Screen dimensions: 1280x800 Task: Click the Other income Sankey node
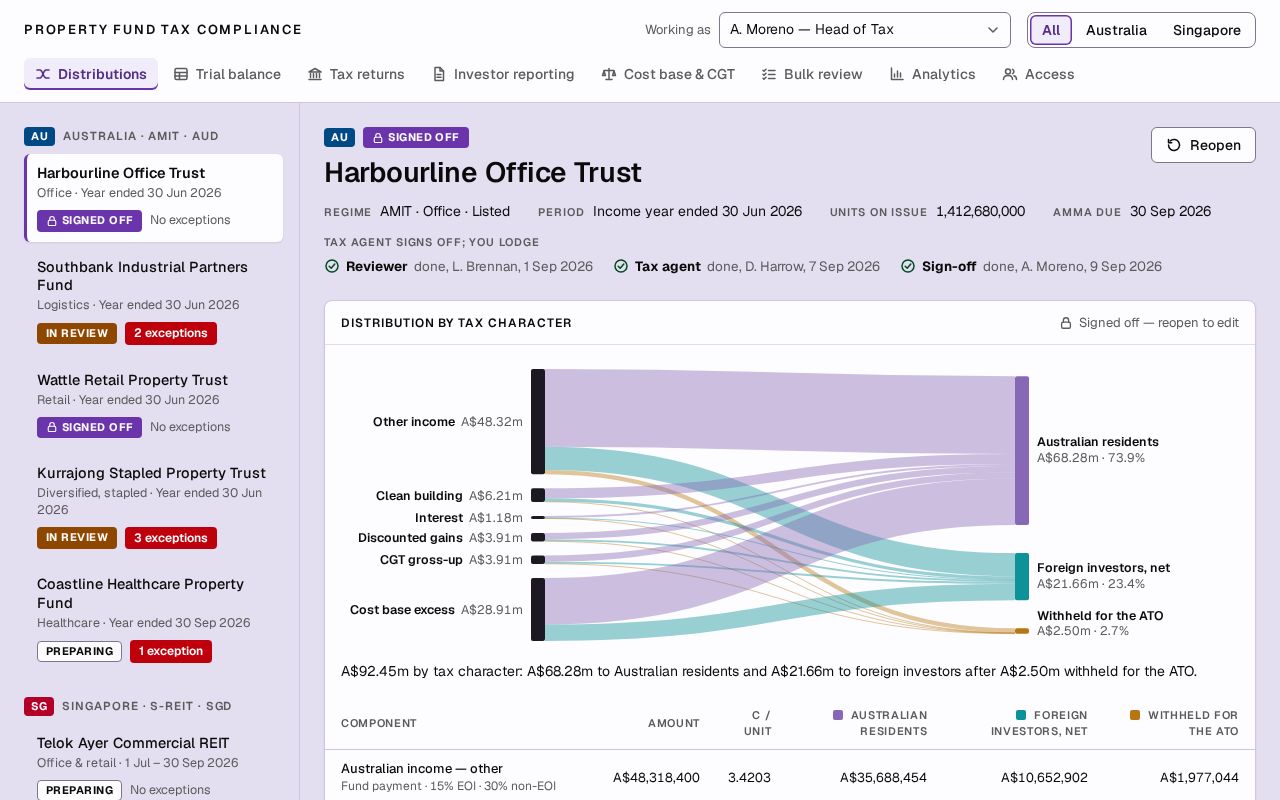click(x=538, y=421)
